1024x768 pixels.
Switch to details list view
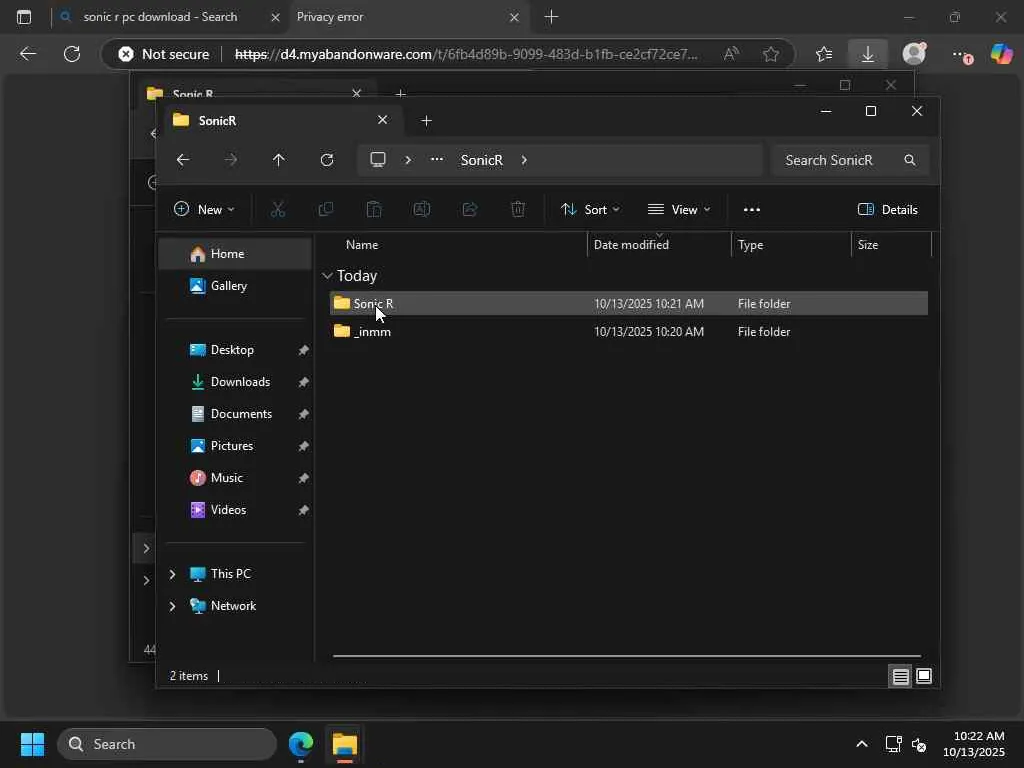click(x=900, y=676)
